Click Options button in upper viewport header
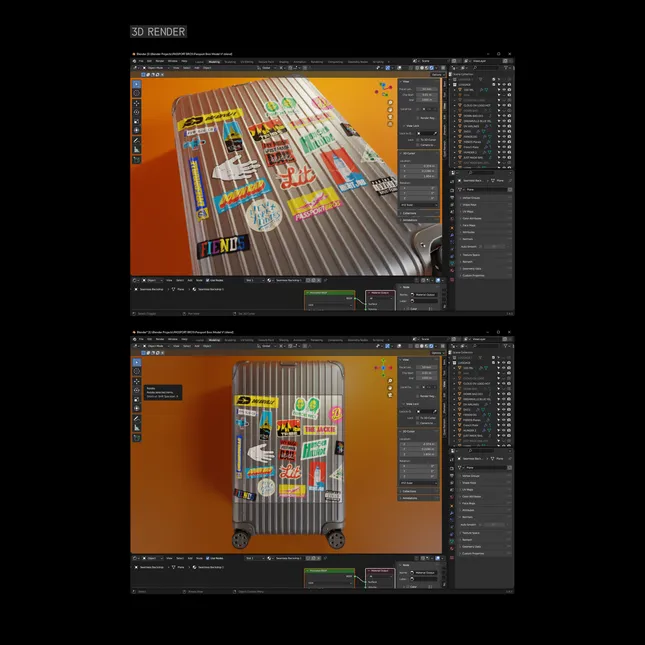 point(437,74)
